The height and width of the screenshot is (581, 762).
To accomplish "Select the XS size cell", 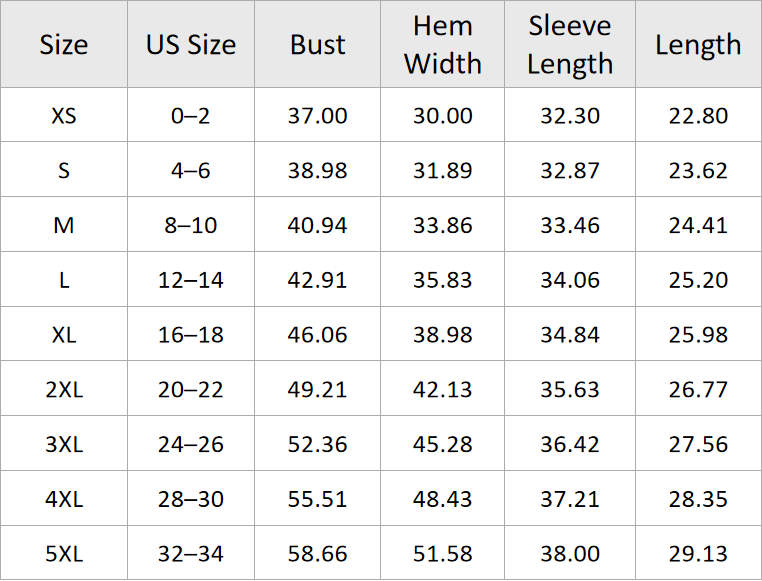I will 64,116.
